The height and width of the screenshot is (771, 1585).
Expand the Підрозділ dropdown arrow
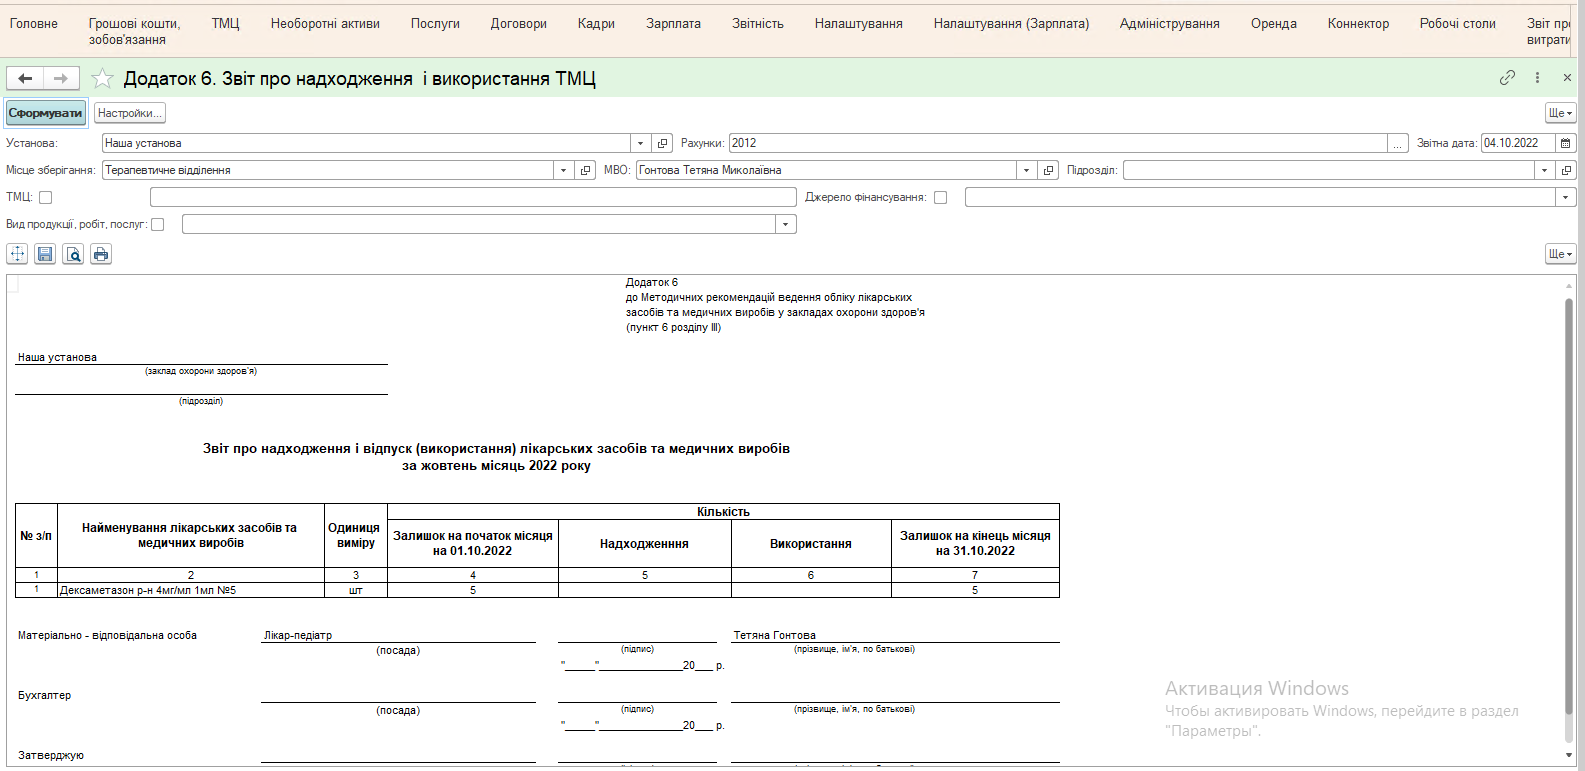tap(1545, 170)
